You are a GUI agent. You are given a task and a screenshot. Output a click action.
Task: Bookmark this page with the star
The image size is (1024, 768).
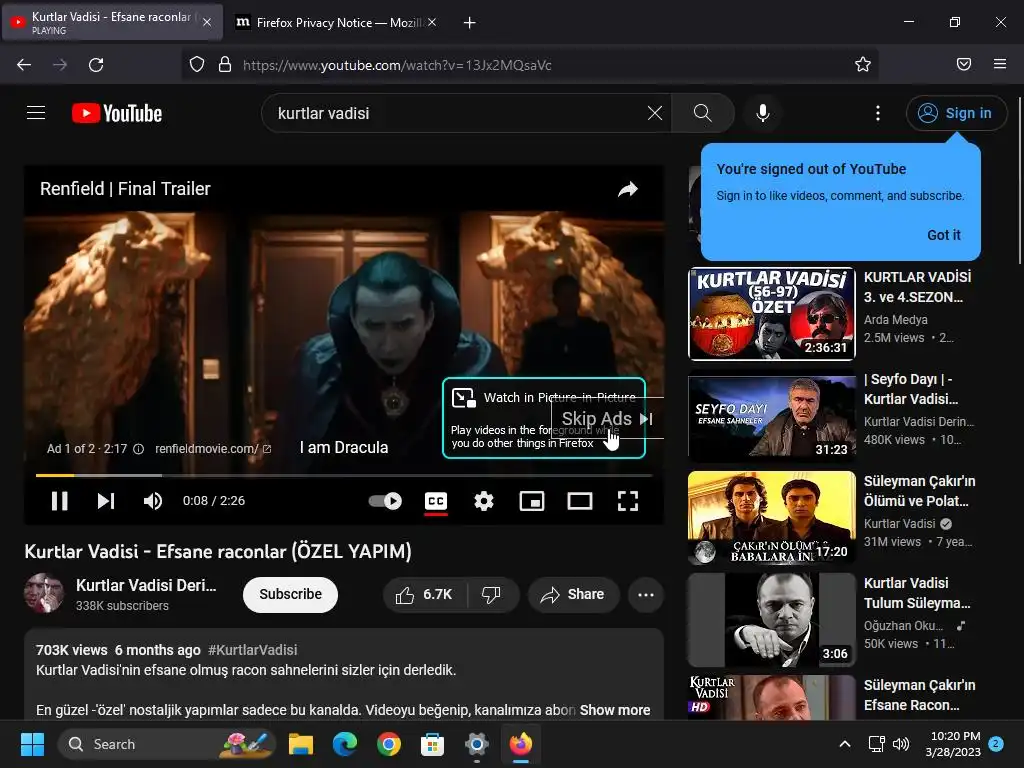click(x=863, y=65)
